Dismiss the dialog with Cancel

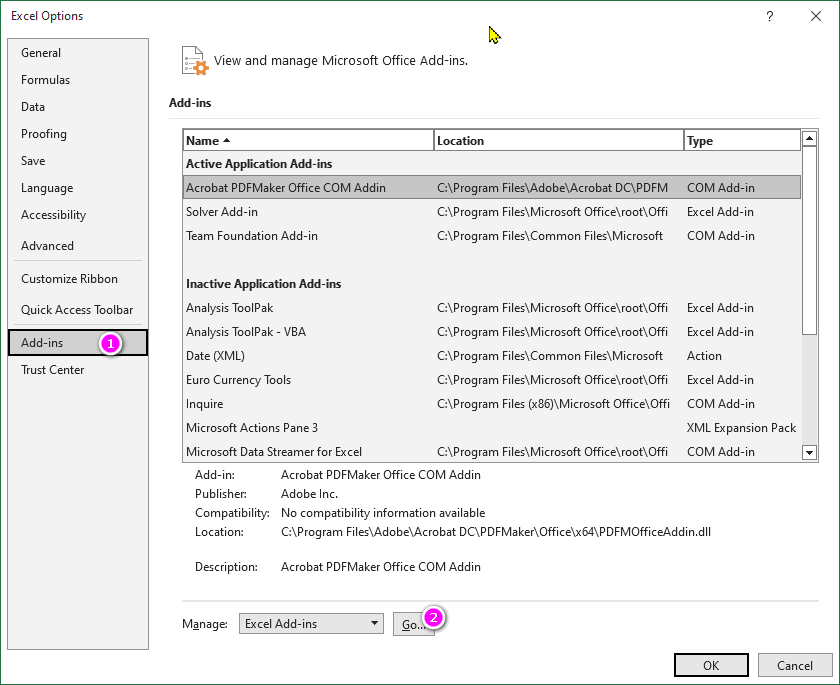click(x=795, y=664)
